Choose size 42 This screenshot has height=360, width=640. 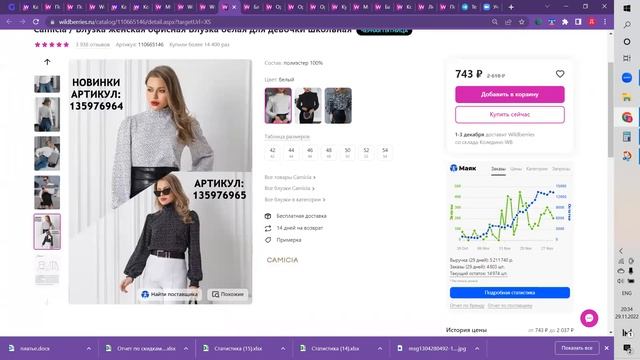[272, 152]
